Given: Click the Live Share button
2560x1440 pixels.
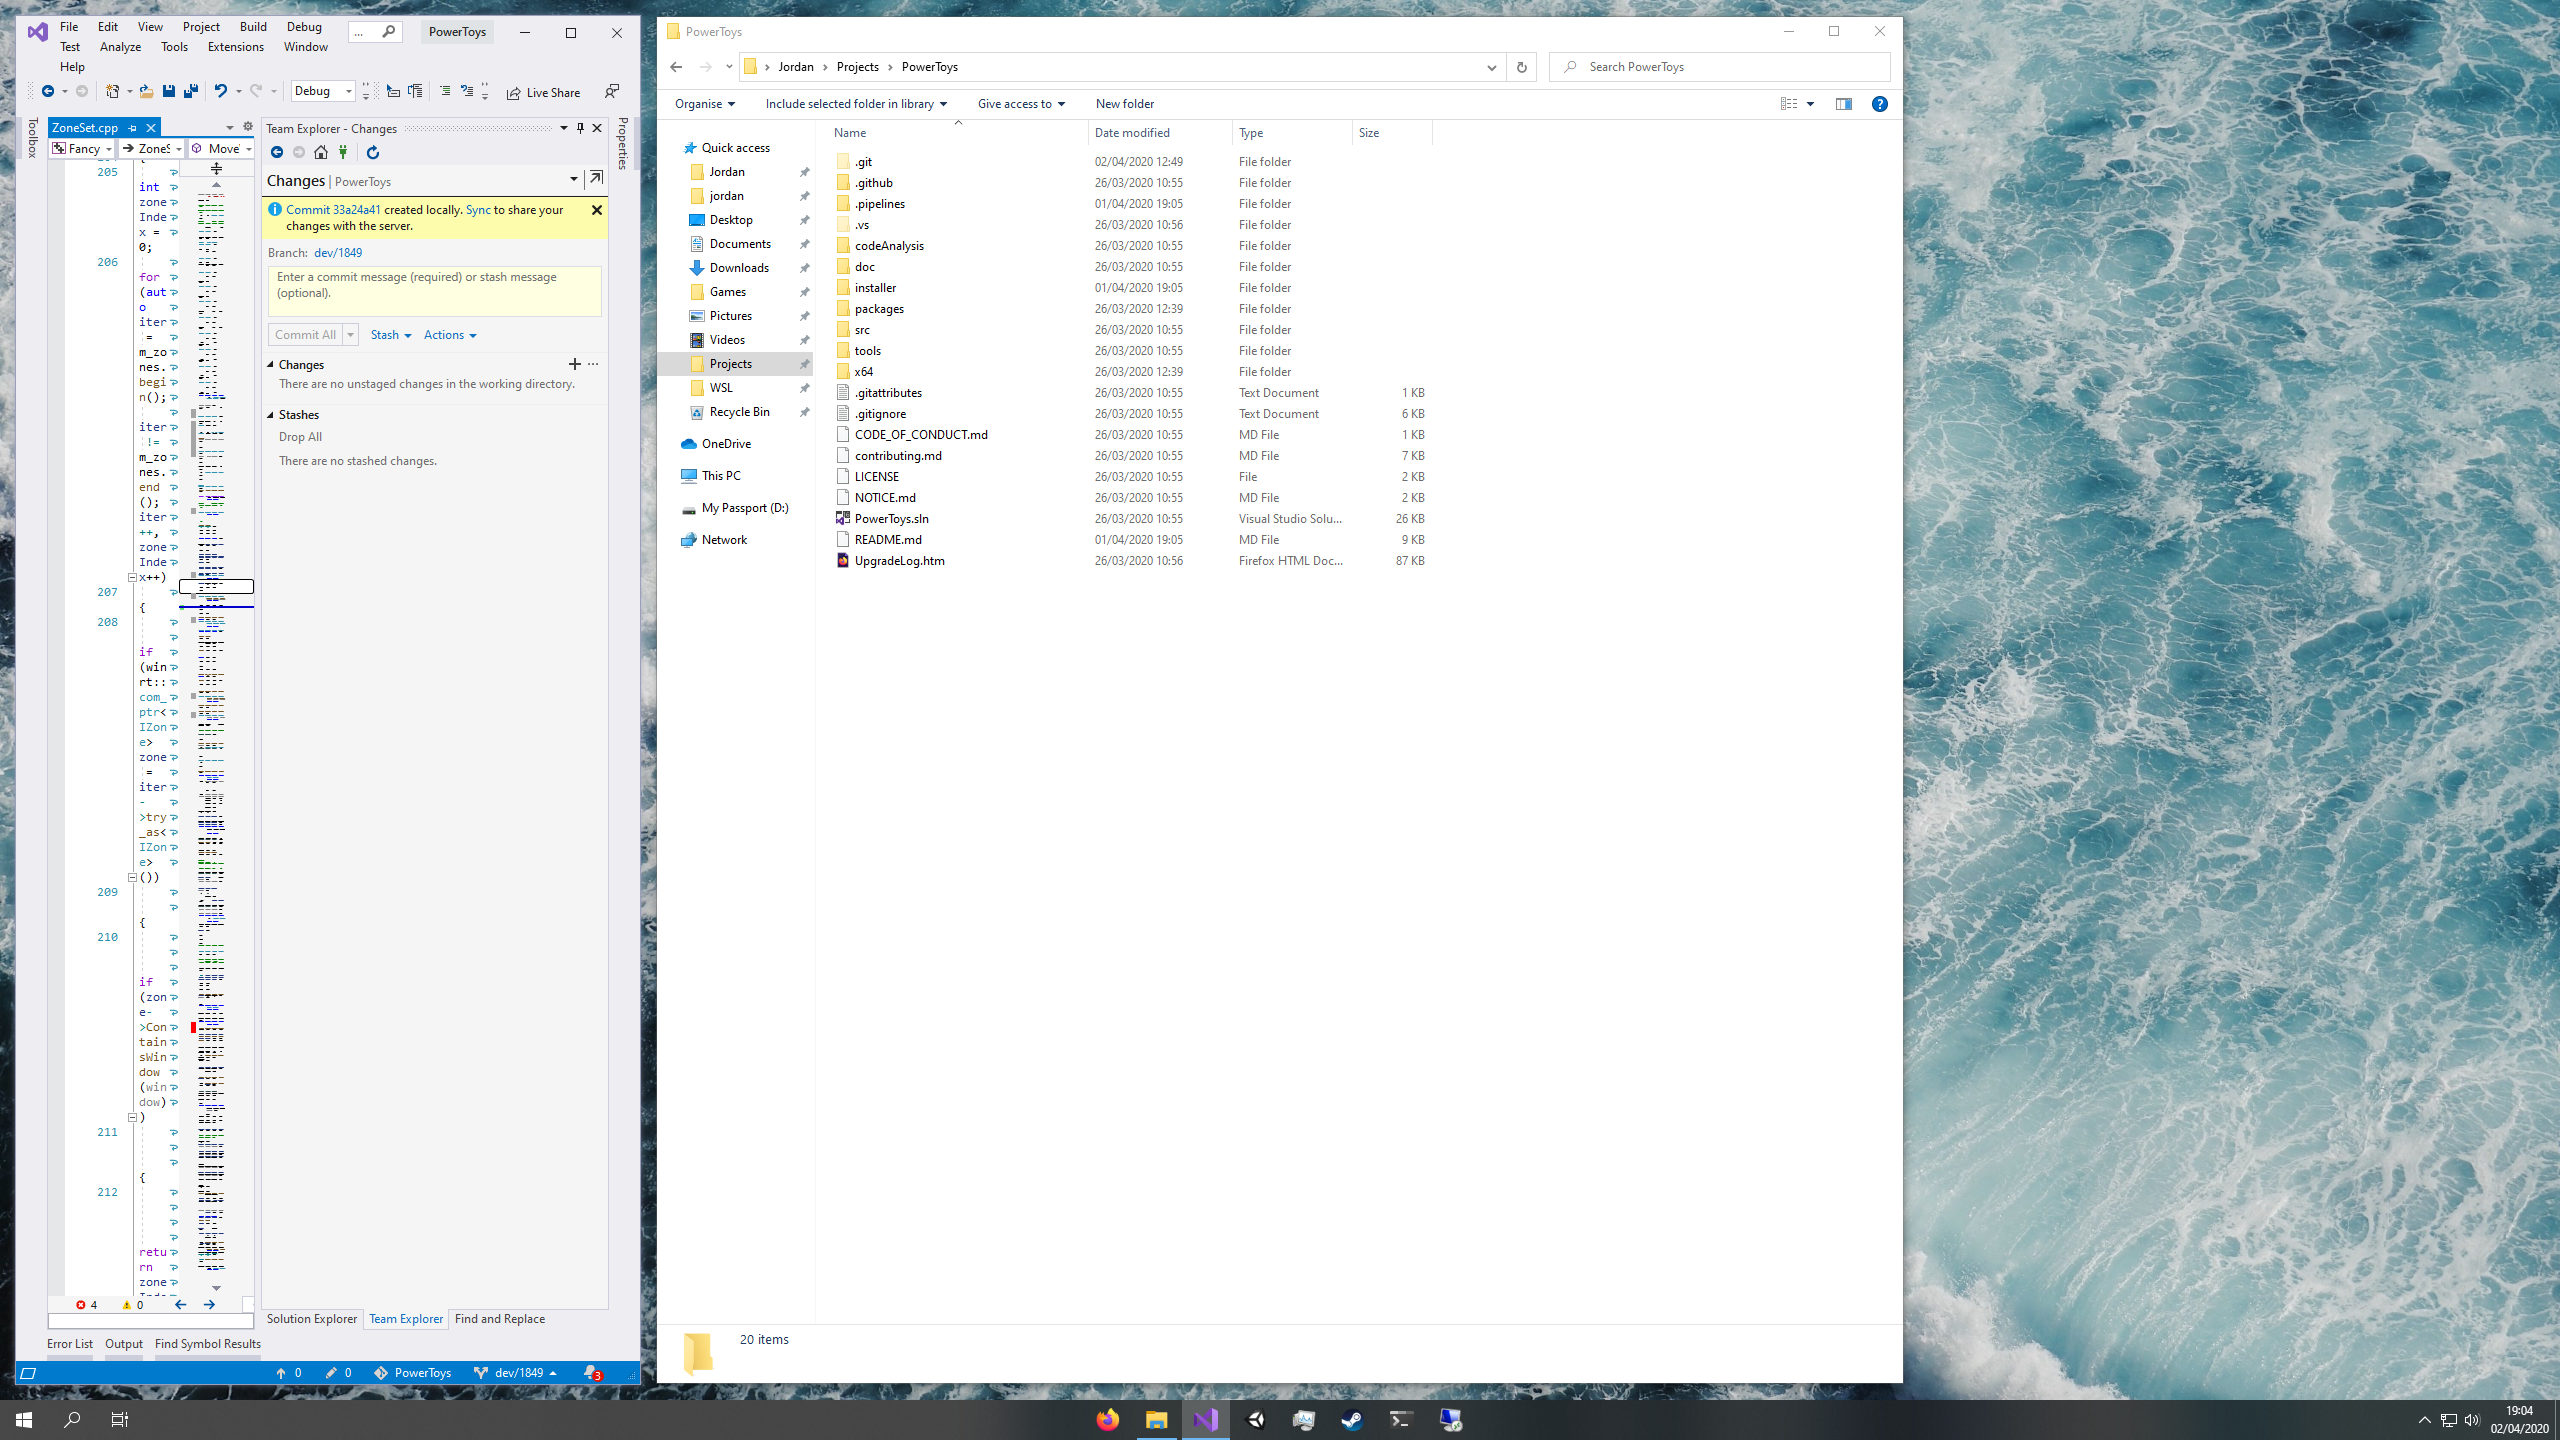Looking at the screenshot, I should tap(543, 93).
